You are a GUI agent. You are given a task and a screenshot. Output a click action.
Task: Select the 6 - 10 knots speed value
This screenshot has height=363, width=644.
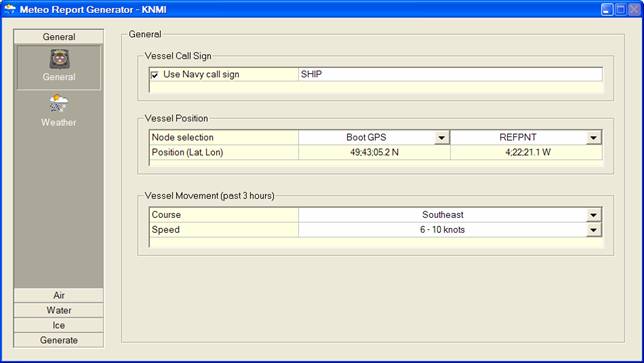[443, 230]
